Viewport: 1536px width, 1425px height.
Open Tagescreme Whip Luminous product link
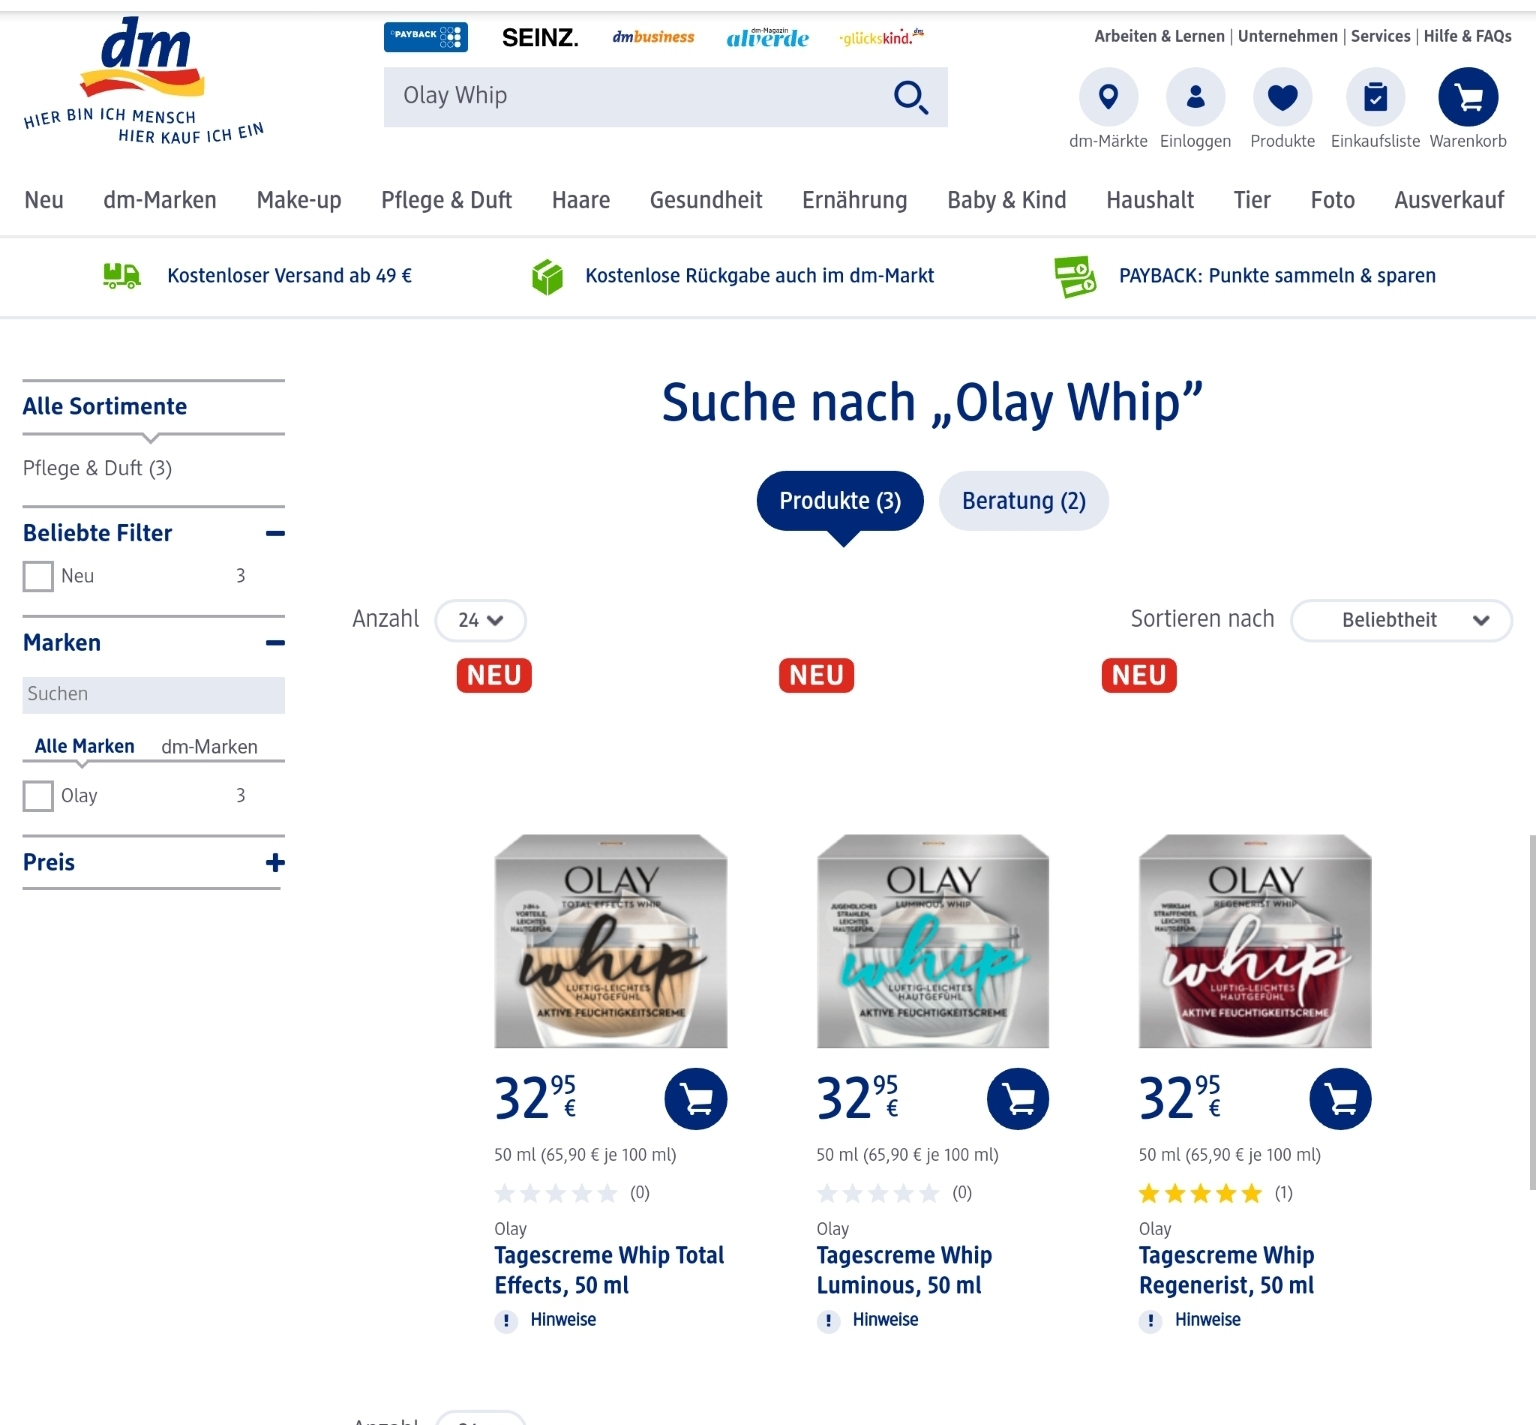coord(904,1270)
